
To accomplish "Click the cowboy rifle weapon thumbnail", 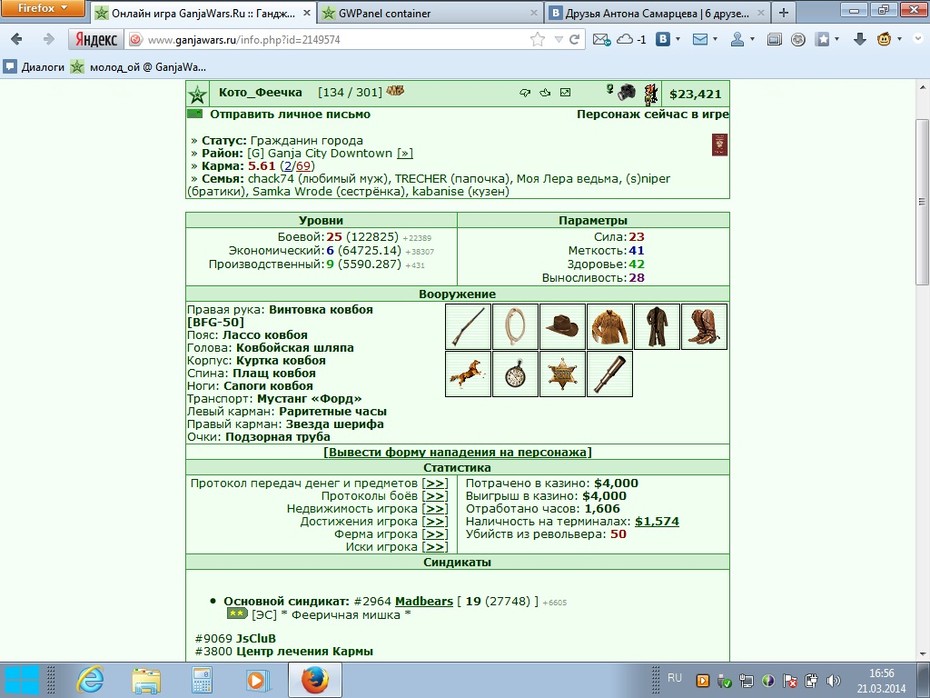I will tap(468, 327).
